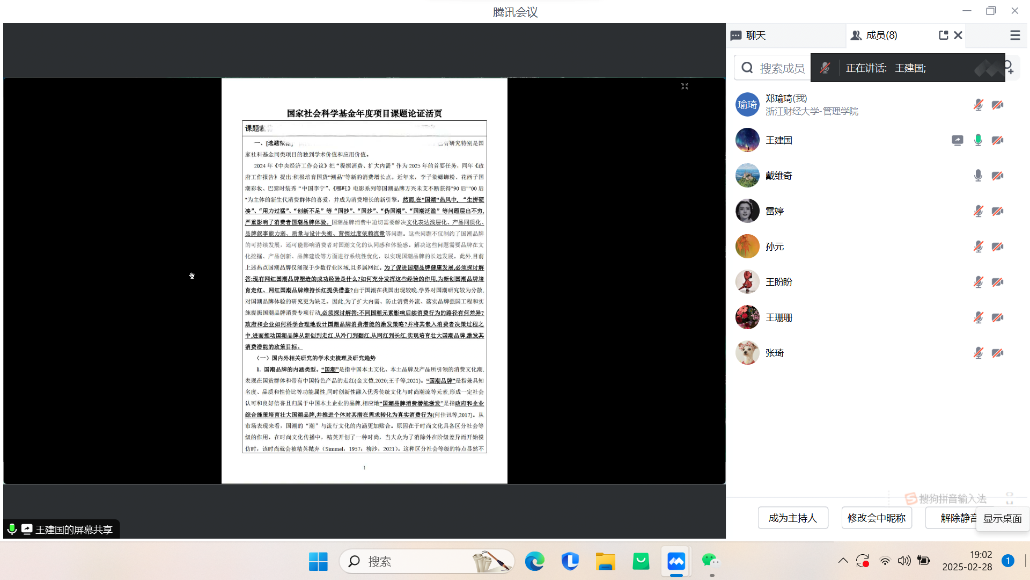Click the 修改会中昵称 button
This screenshot has width=1030, height=580.
pos(876,518)
